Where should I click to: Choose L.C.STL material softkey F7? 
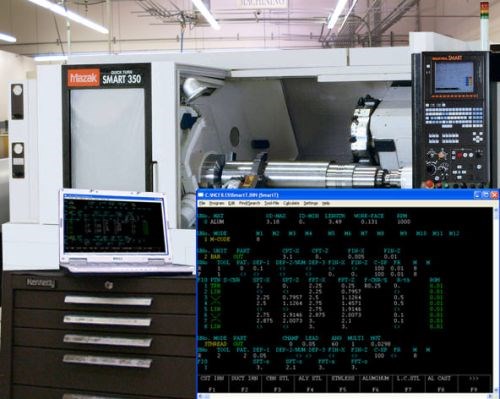[408, 383]
